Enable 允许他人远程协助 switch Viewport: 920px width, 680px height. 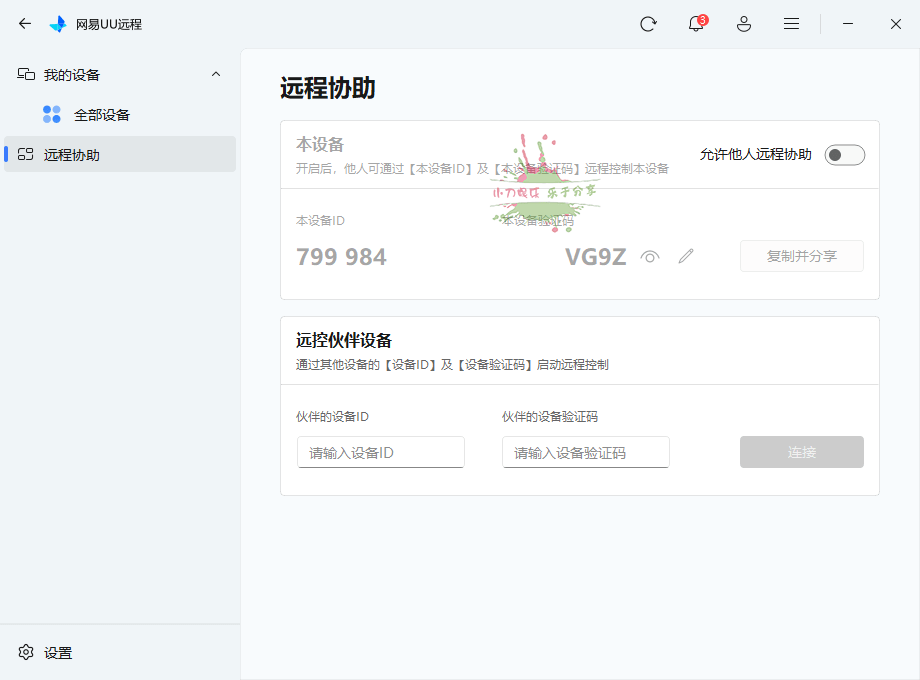point(844,154)
